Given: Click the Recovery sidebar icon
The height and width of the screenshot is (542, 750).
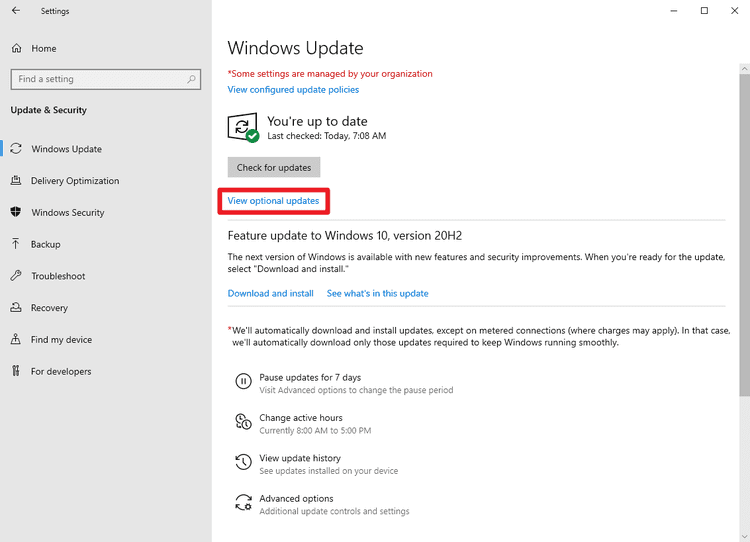Looking at the screenshot, I should (x=16, y=307).
